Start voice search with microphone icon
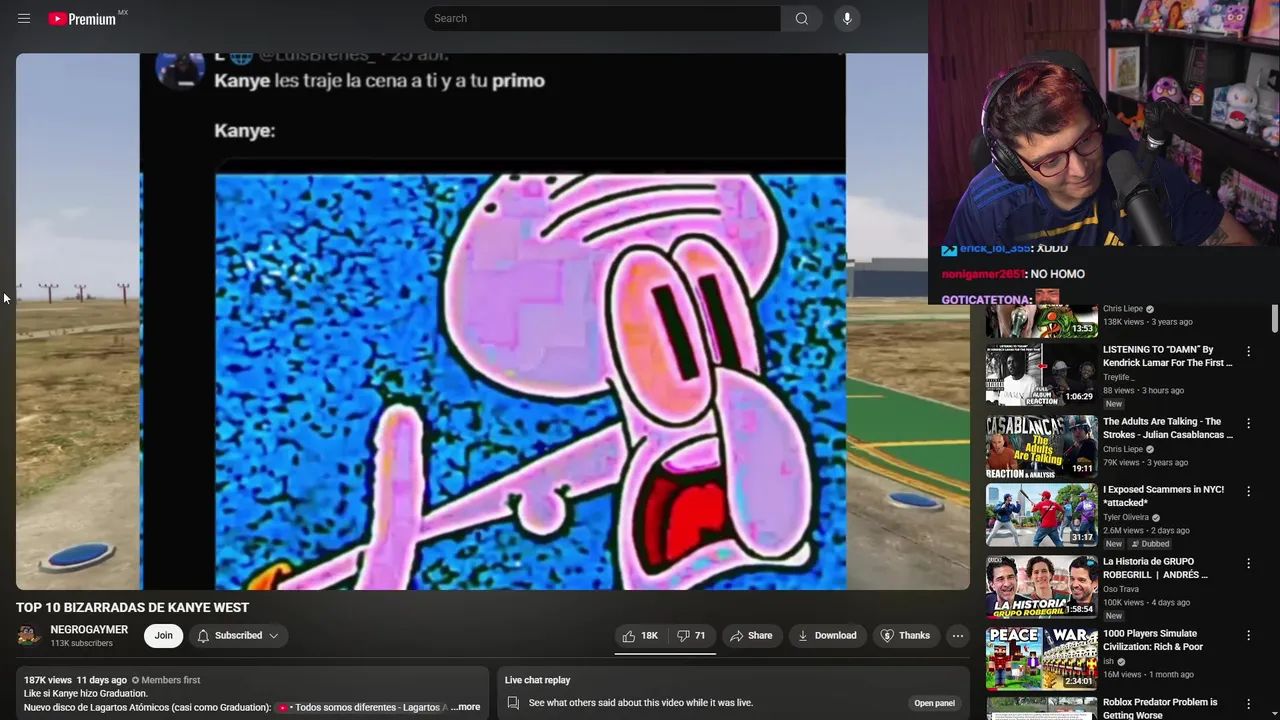This screenshot has width=1280, height=720. click(847, 18)
